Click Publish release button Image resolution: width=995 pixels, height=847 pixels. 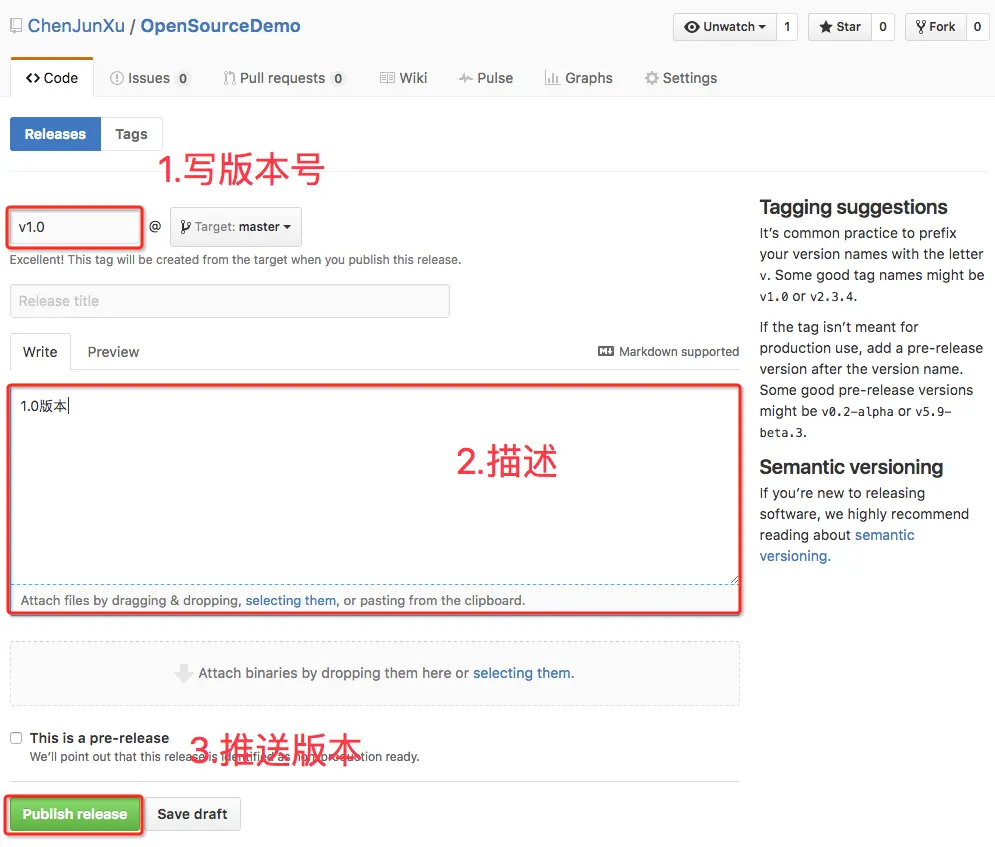tap(75, 814)
